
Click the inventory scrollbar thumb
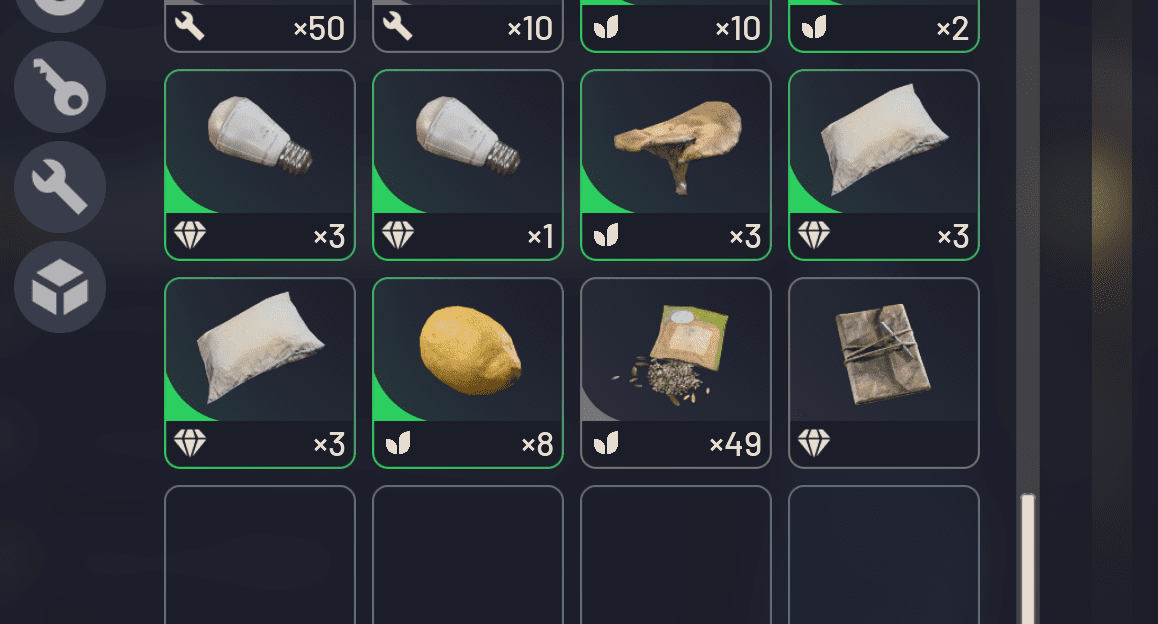coord(1028,559)
